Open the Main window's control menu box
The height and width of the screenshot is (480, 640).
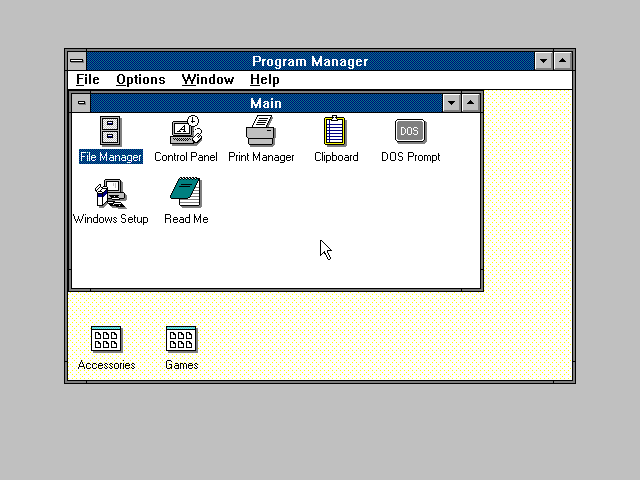[81, 103]
